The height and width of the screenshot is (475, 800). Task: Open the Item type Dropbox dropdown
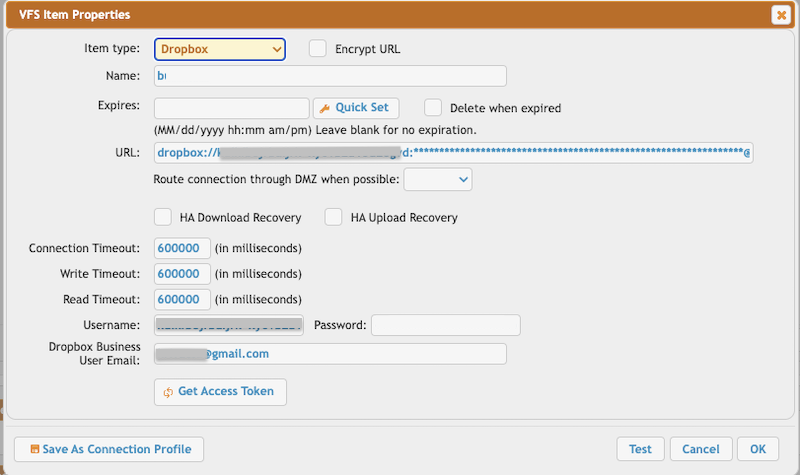point(219,49)
